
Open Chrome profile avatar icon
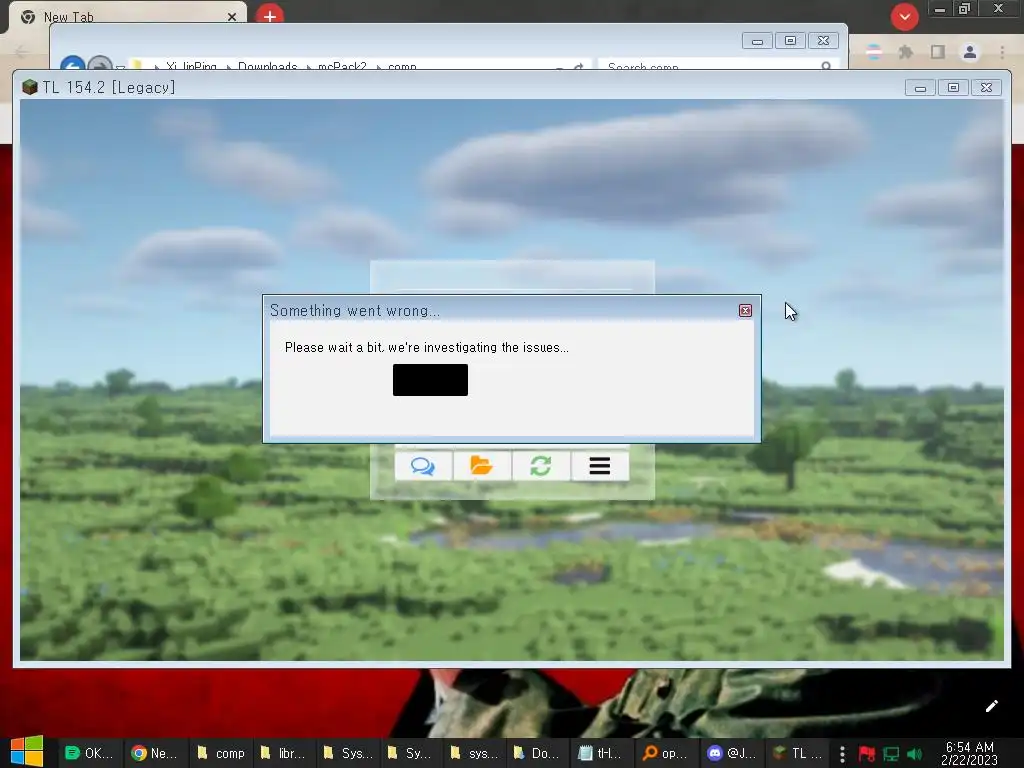(970, 52)
